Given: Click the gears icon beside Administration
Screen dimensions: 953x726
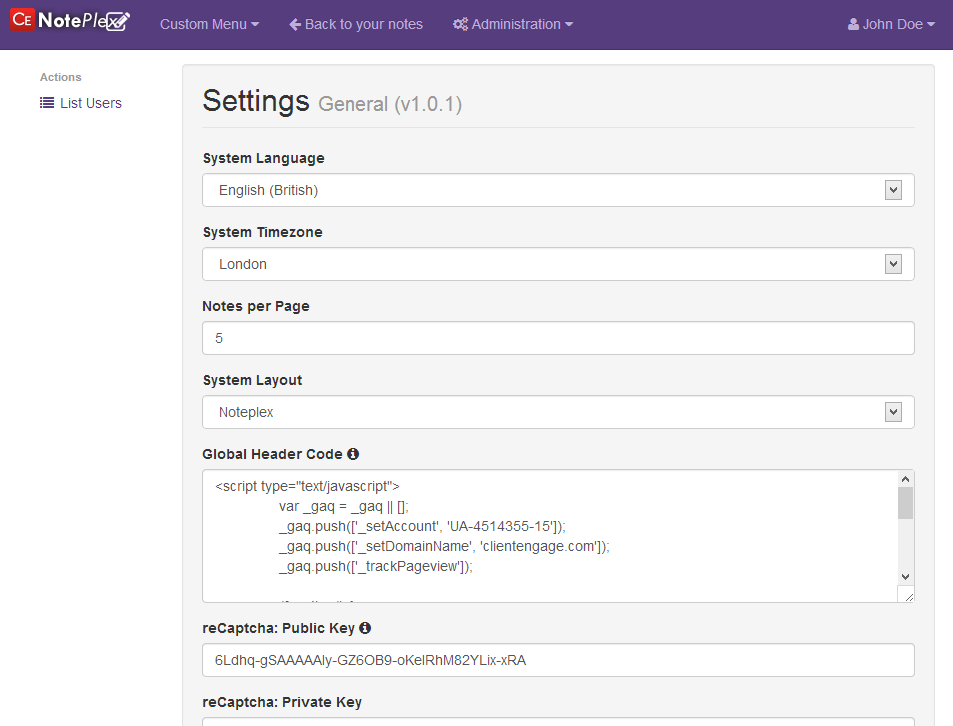Looking at the screenshot, I should (x=460, y=24).
